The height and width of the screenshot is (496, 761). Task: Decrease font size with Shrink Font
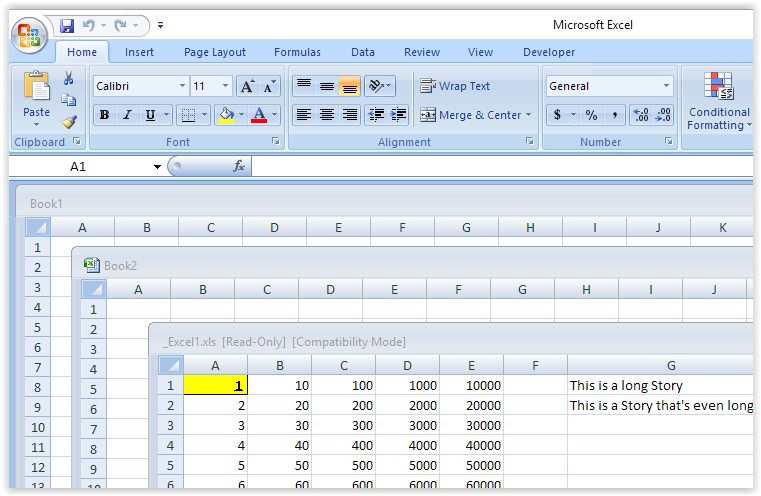coord(269,86)
